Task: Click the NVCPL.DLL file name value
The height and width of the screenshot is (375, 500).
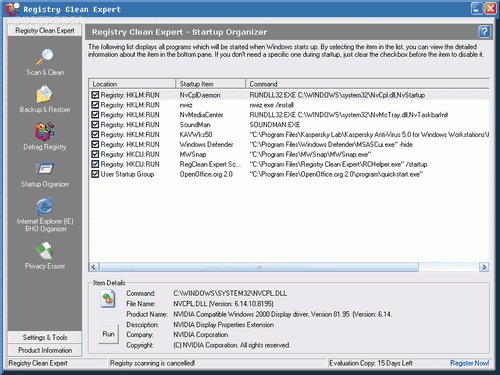Action: pyautogui.click(x=223, y=304)
